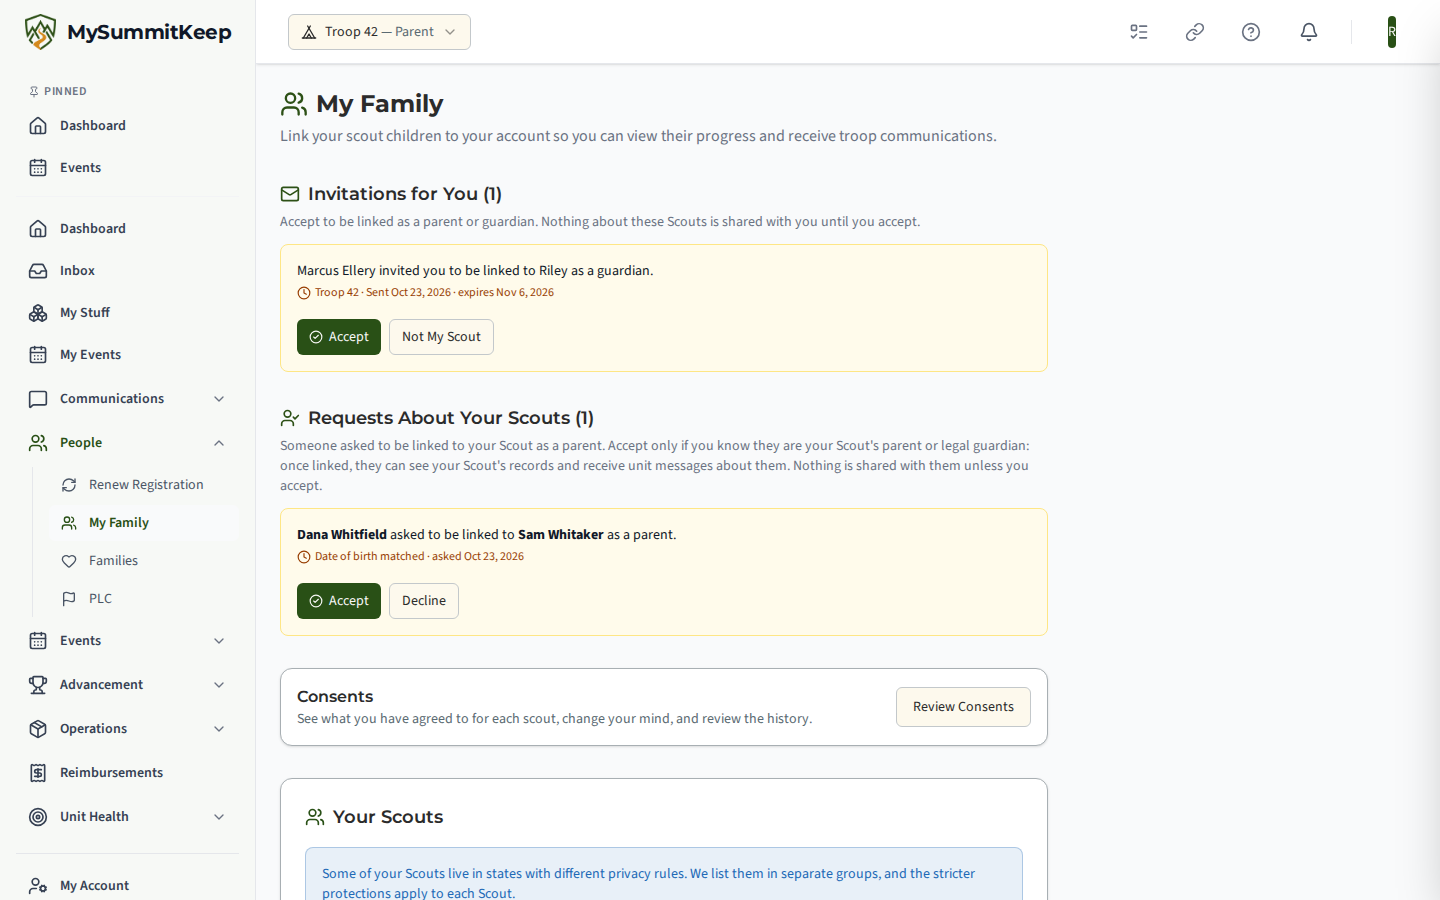The height and width of the screenshot is (900, 1440).
Task: Collapse the People section chevron
Action: click(x=219, y=443)
